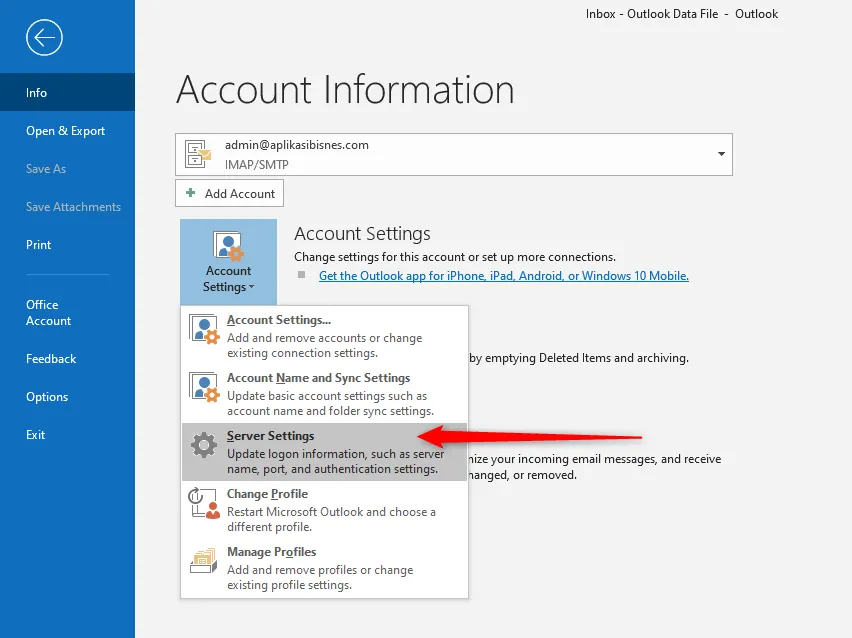Select Change Profile menu item
The image size is (852, 638).
[324, 510]
